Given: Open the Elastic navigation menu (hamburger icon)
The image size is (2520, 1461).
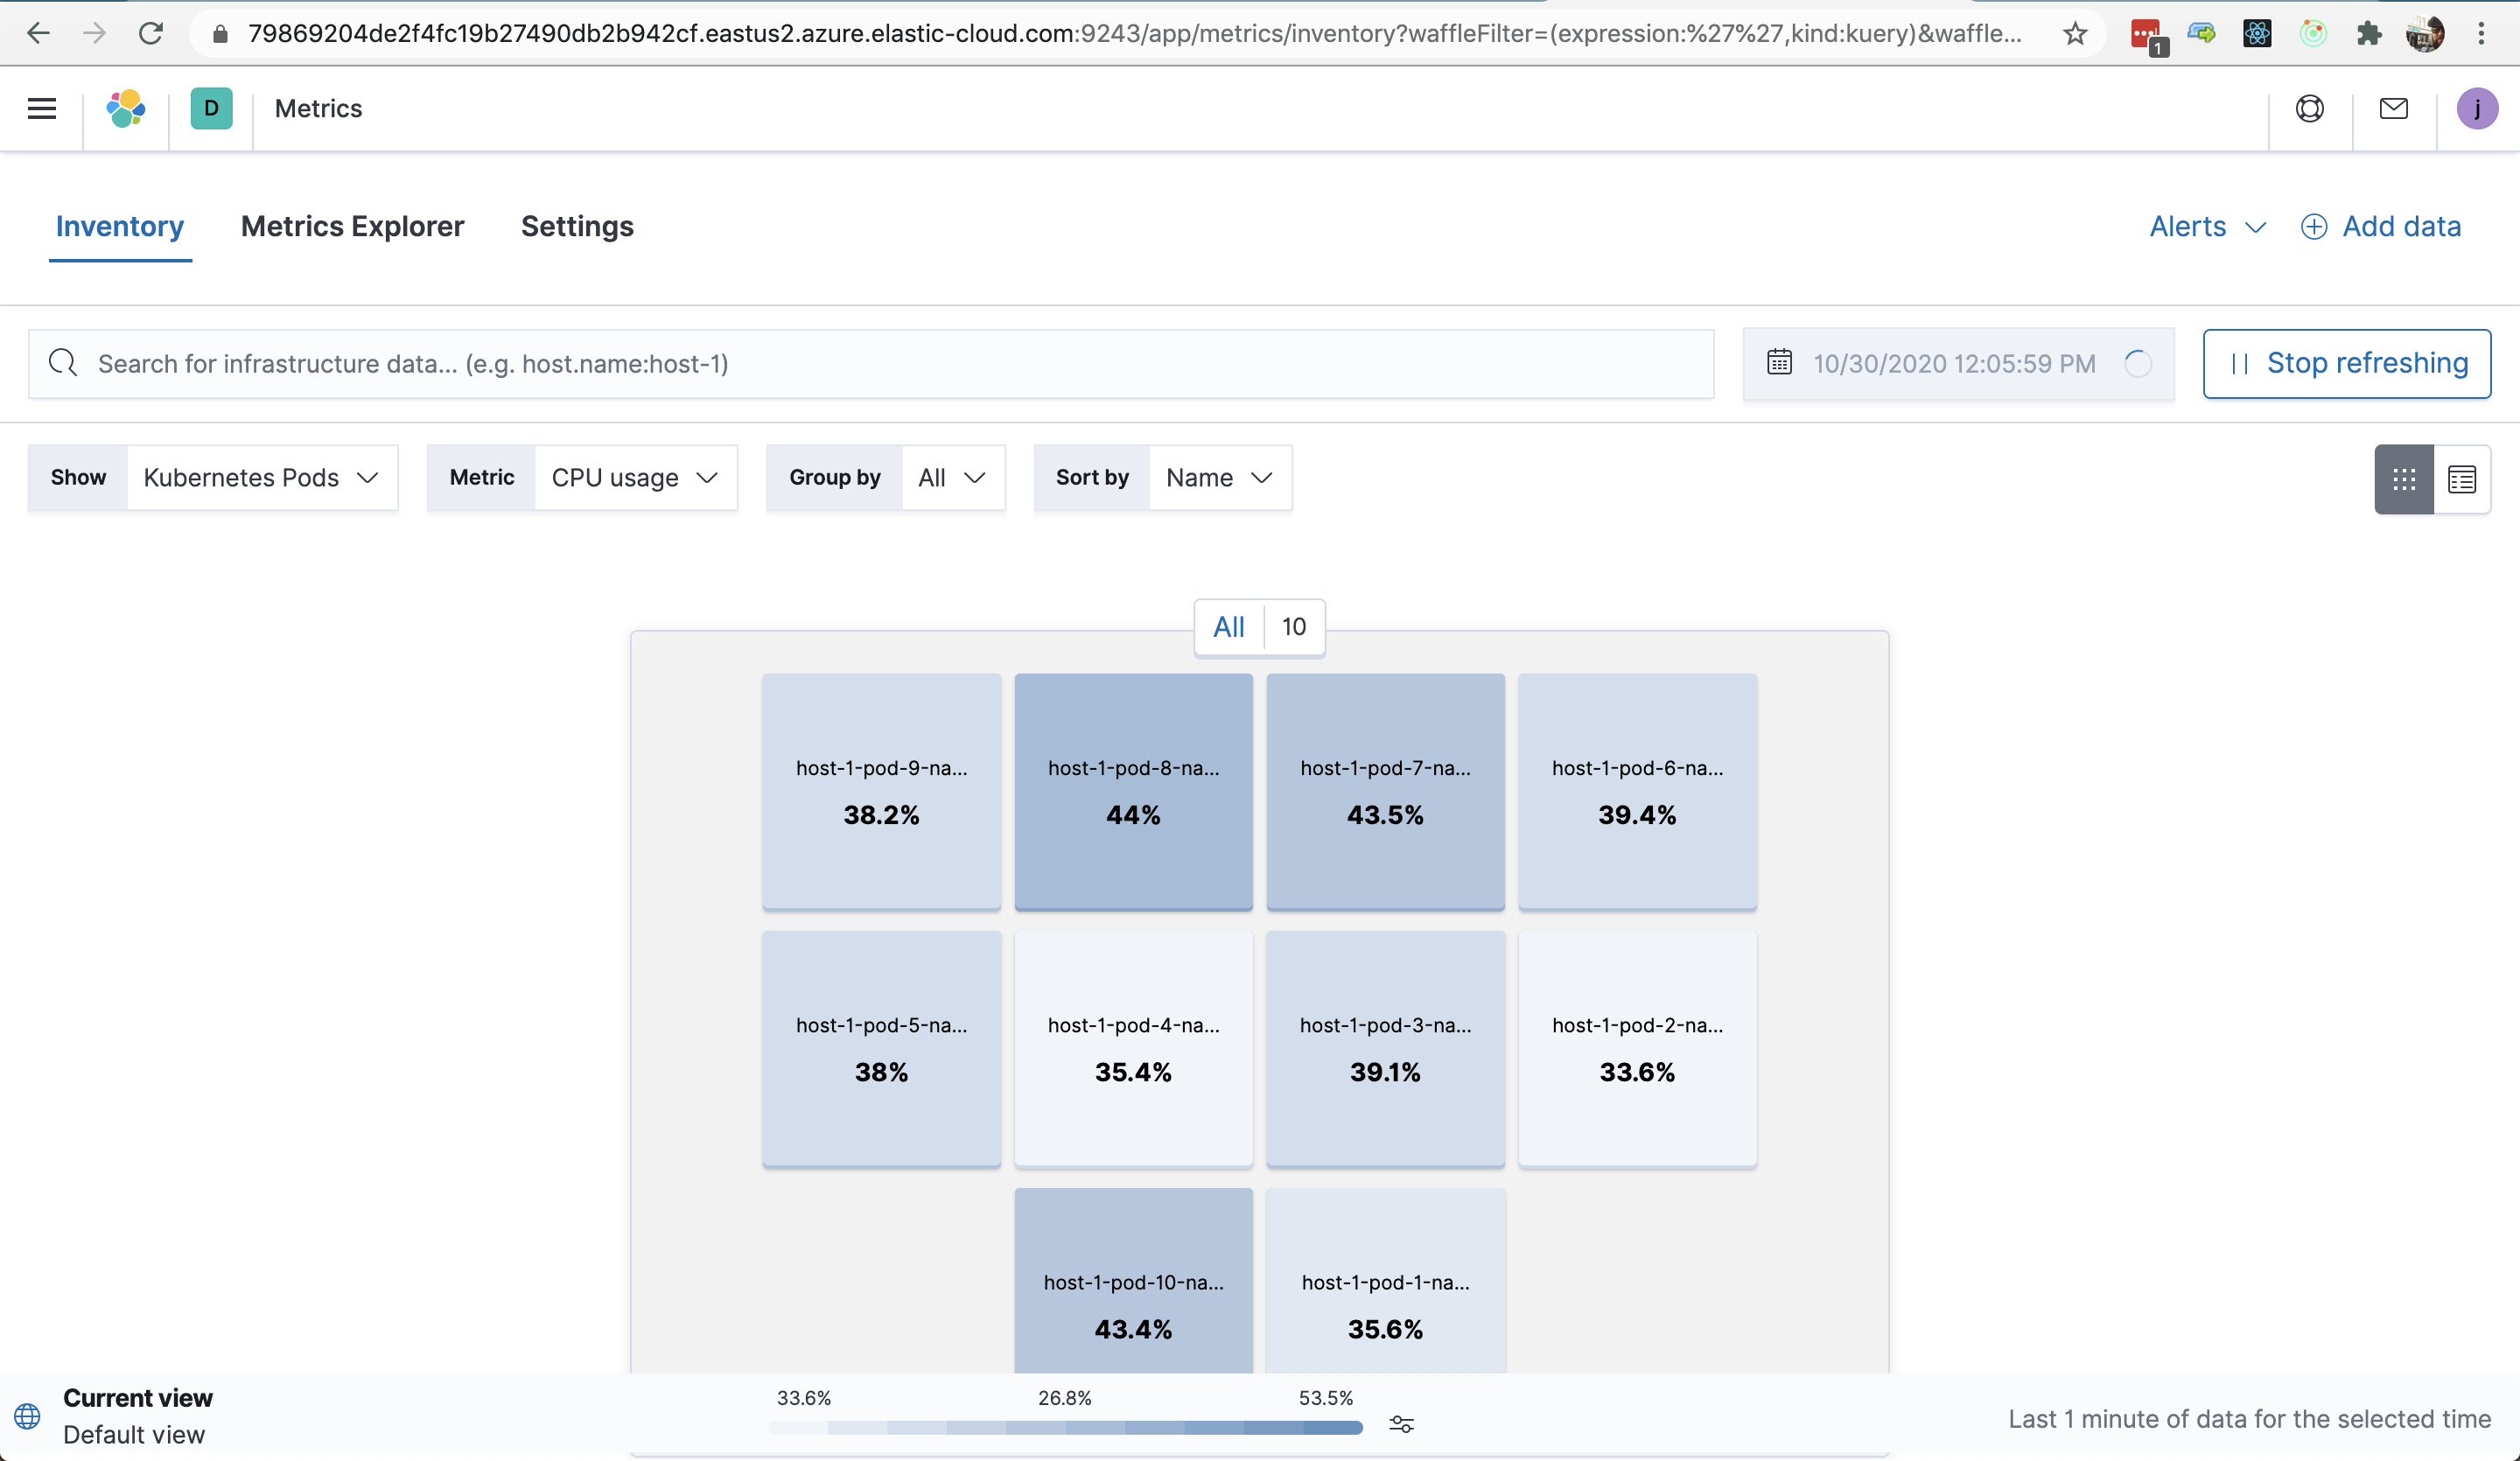Looking at the screenshot, I should tap(41, 108).
